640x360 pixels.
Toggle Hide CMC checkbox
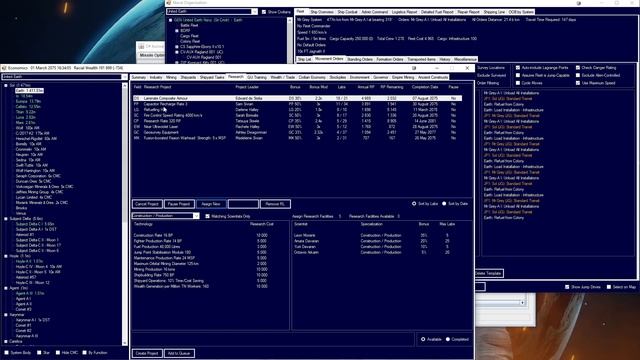(58, 353)
